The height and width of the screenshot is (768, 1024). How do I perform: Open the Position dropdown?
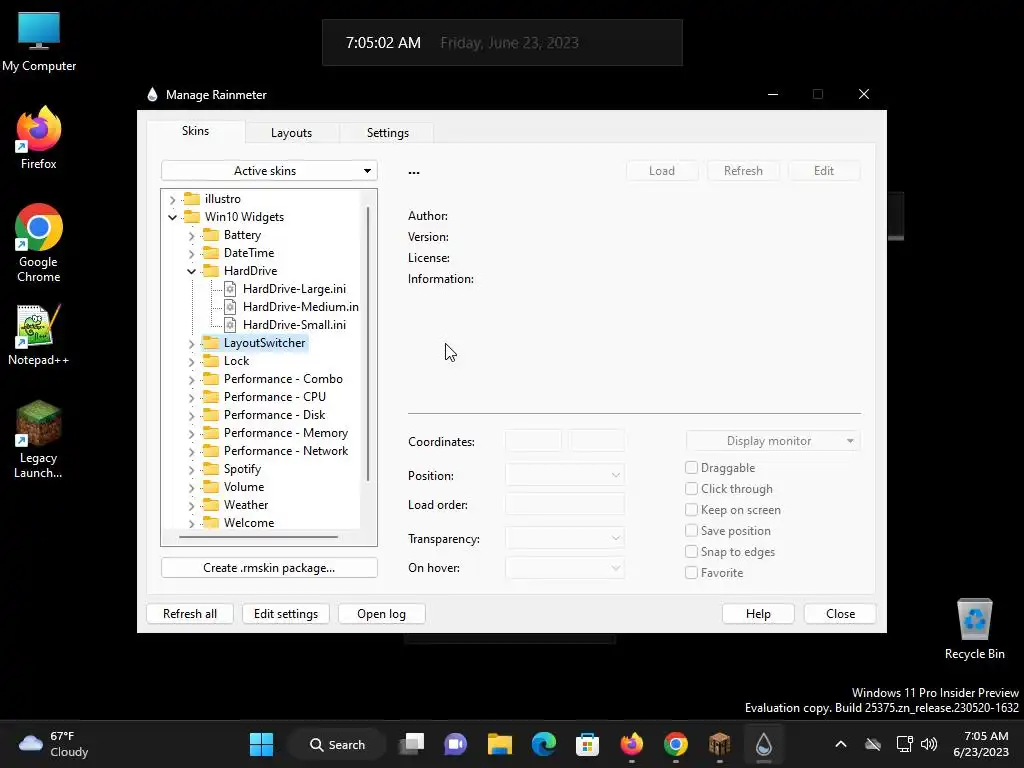coord(564,475)
